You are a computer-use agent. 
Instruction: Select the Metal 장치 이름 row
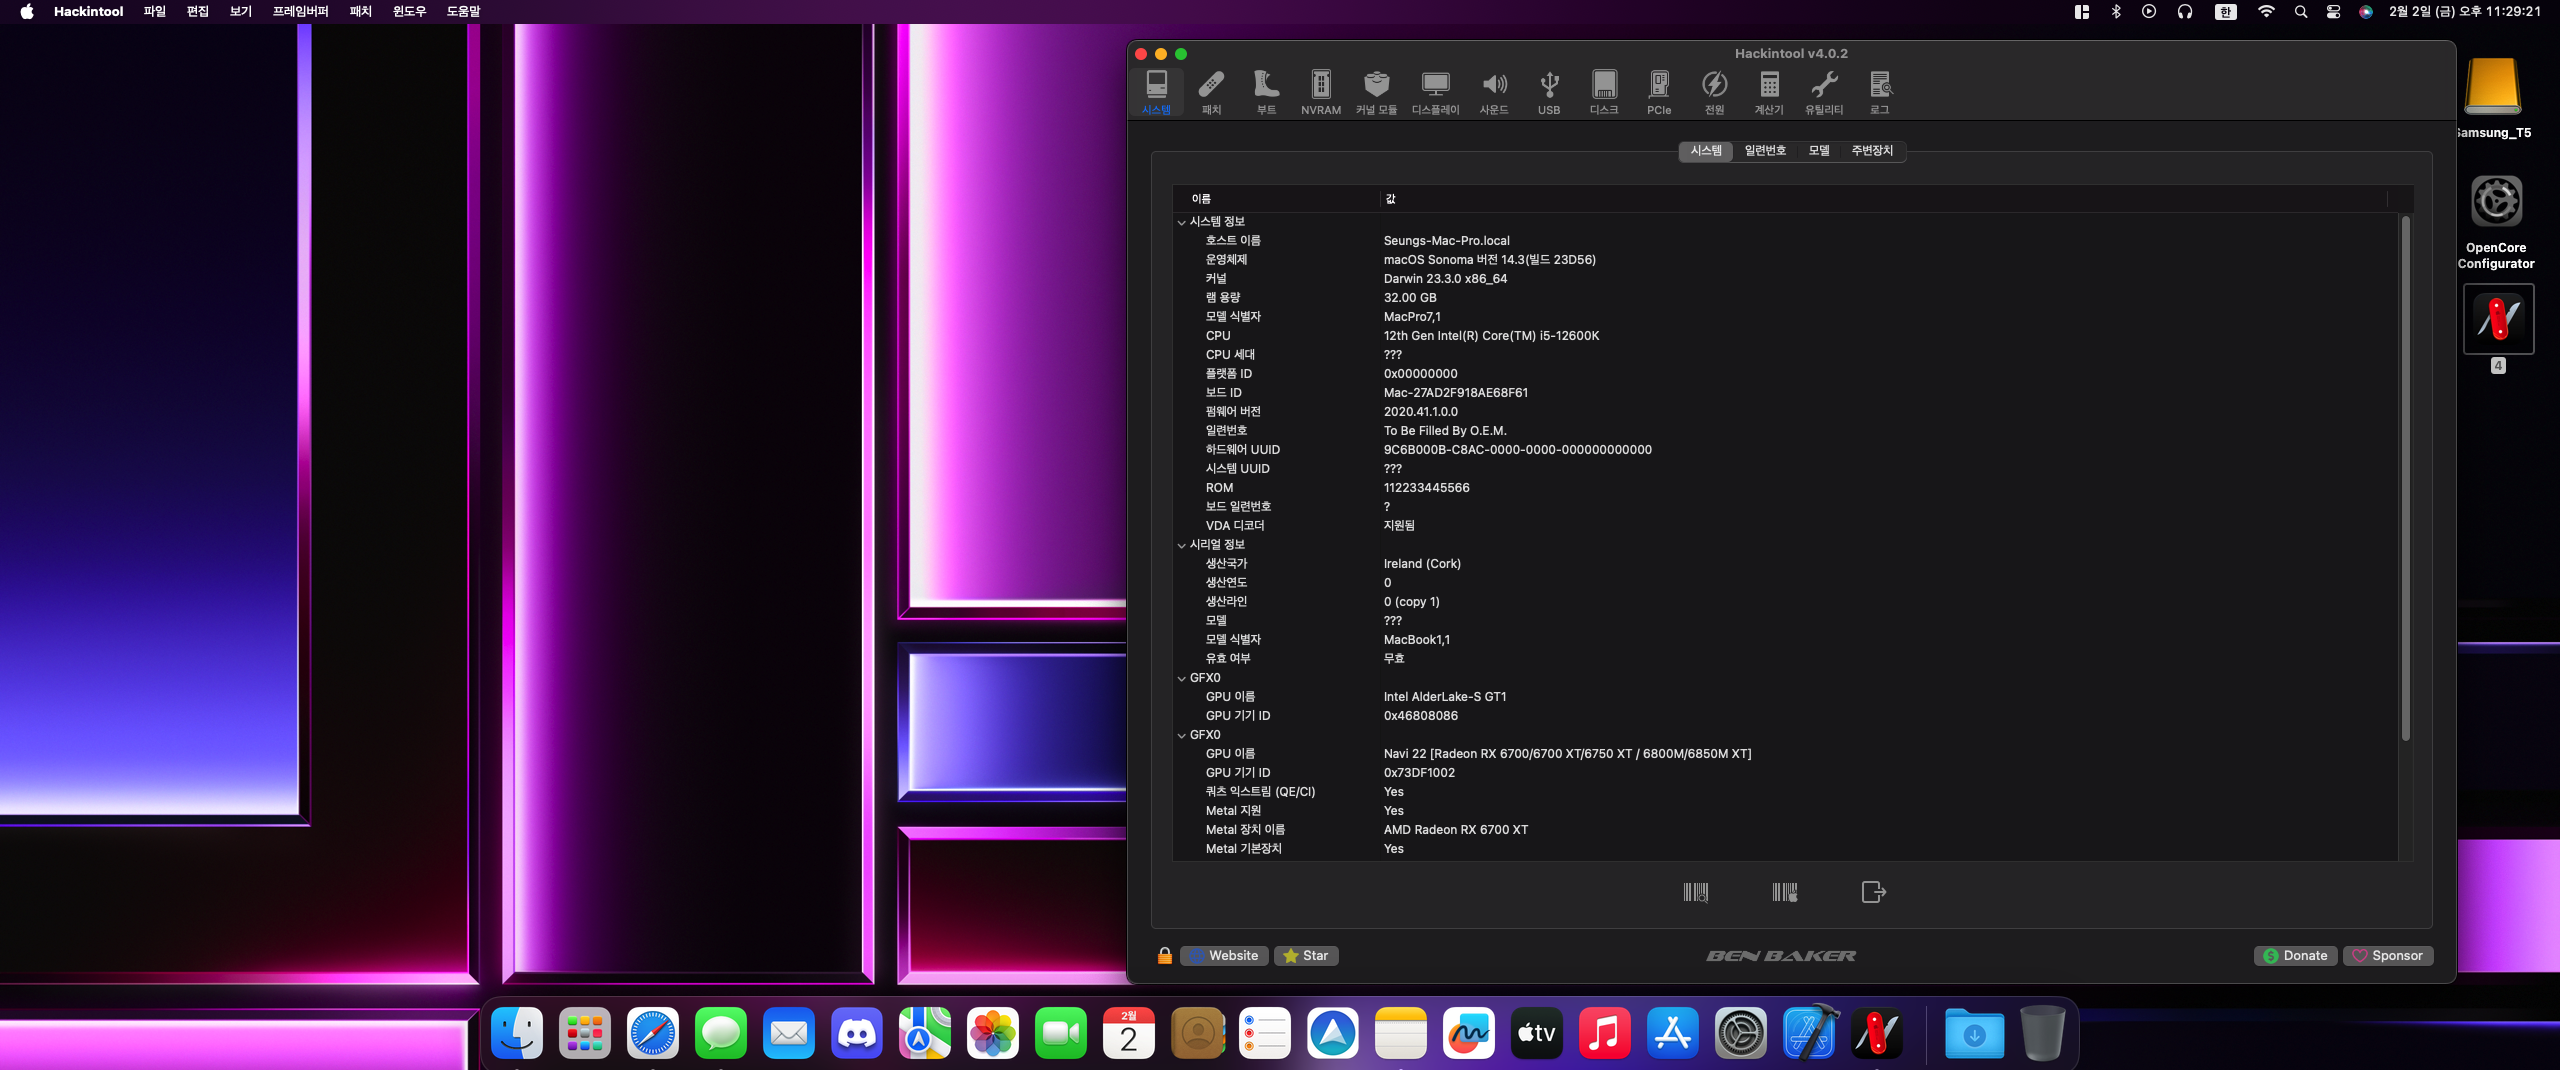click(1785, 830)
